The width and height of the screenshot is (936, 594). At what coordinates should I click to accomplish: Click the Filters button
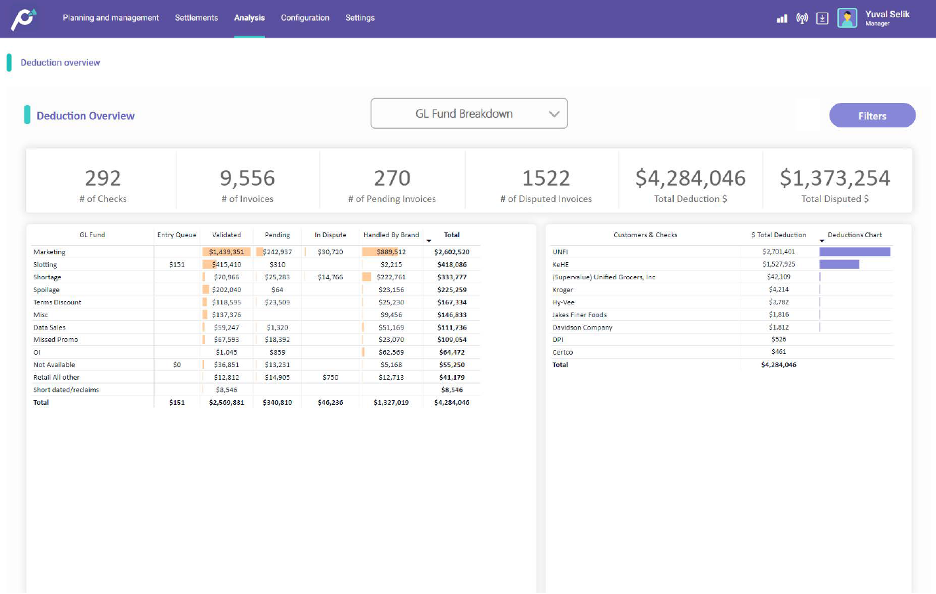point(872,116)
